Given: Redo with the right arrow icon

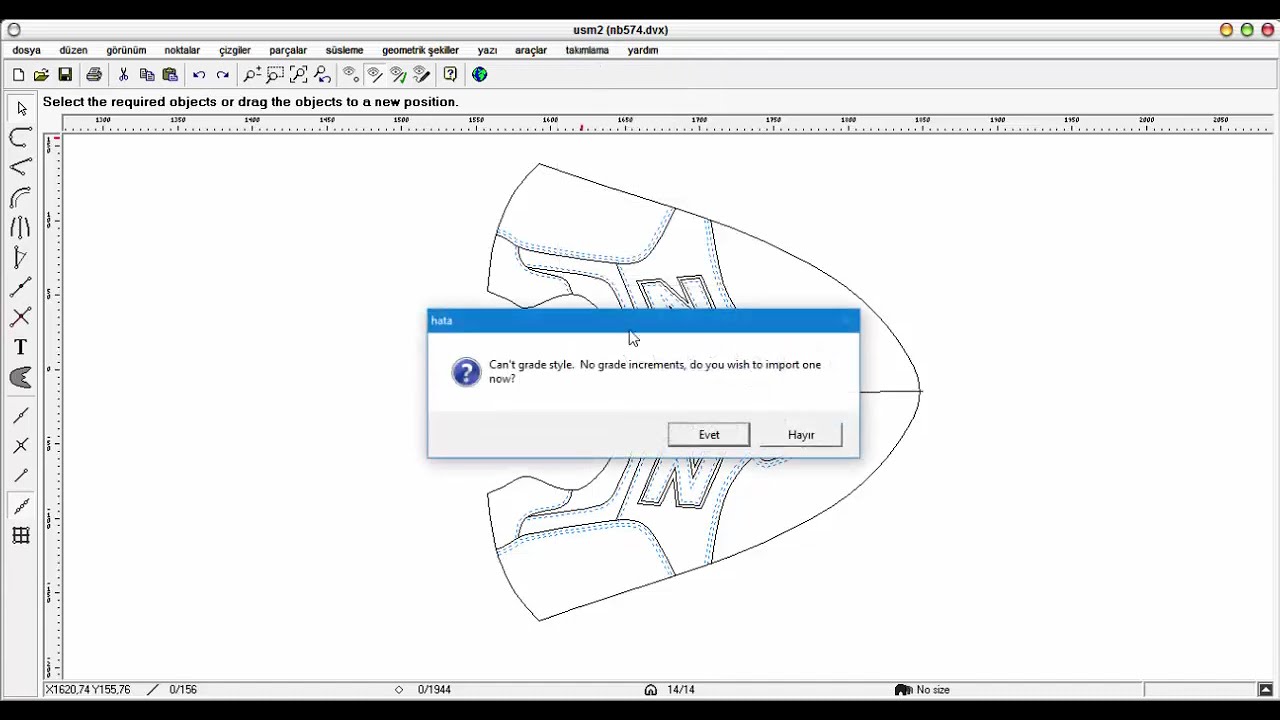Looking at the screenshot, I should click(x=223, y=74).
